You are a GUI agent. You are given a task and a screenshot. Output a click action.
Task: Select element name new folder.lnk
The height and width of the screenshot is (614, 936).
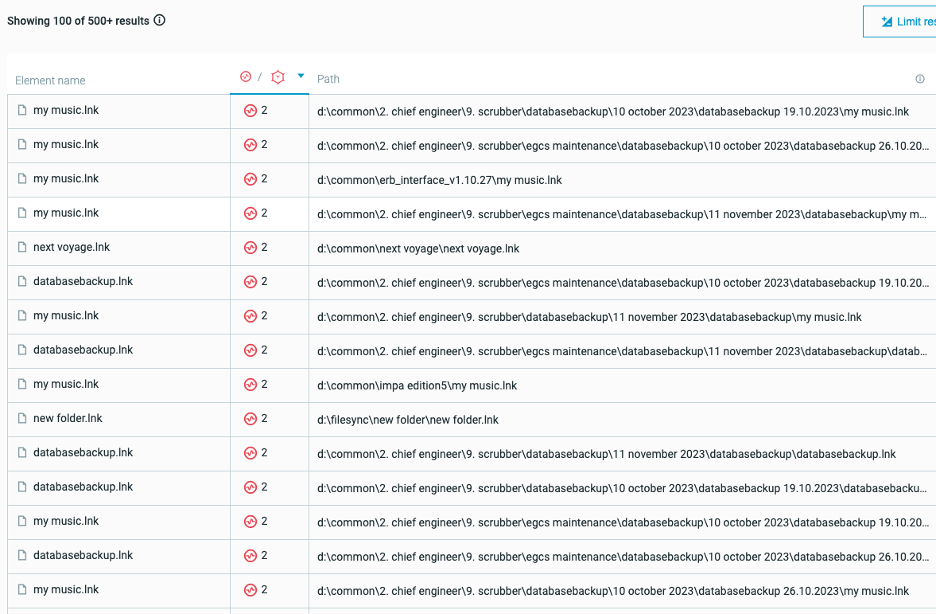[x=67, y=418]
